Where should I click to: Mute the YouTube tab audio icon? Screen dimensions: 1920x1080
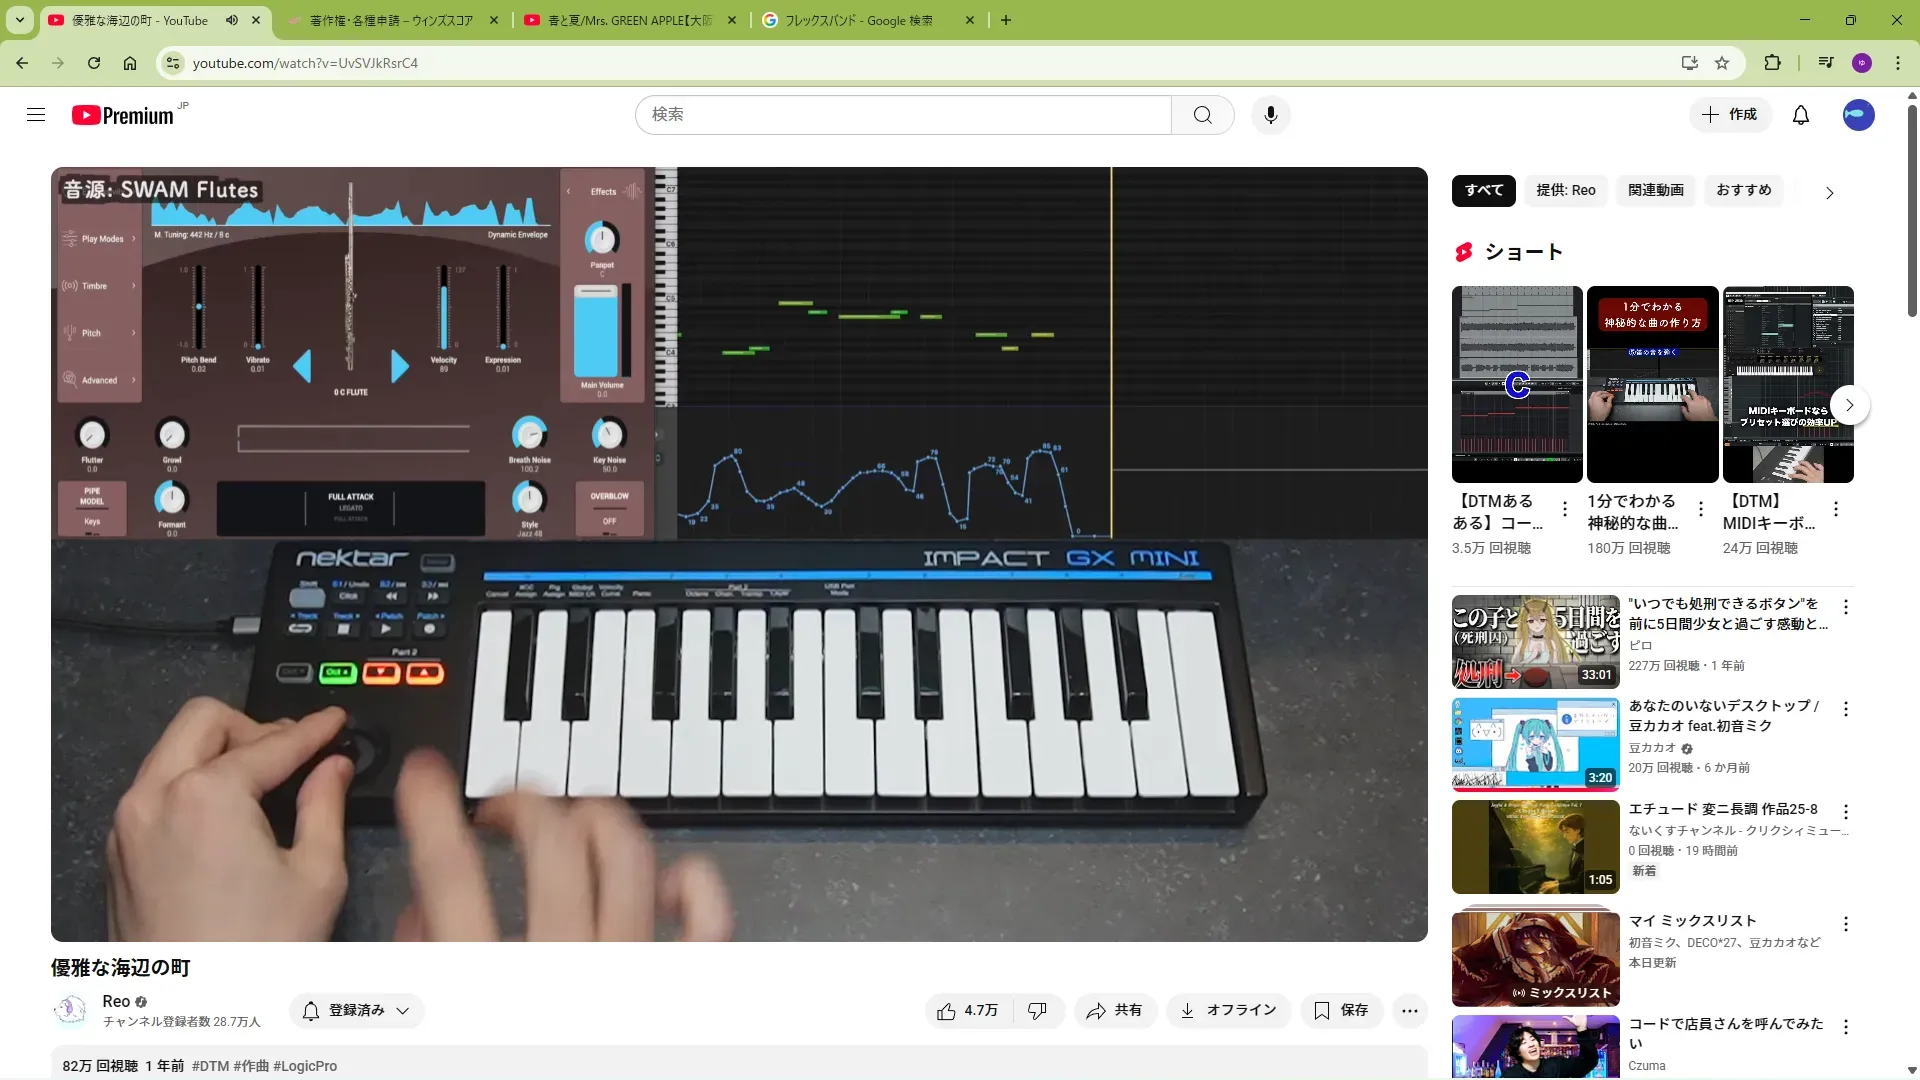click(x=232, y=20)
